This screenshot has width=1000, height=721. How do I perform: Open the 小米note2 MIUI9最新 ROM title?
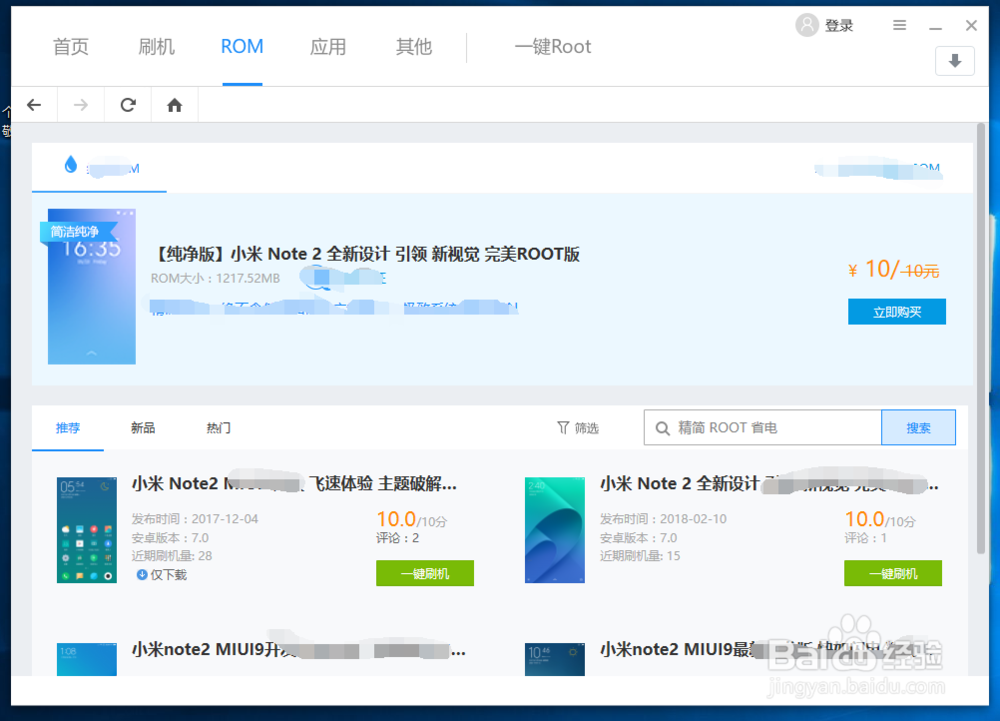pos(769,650)
